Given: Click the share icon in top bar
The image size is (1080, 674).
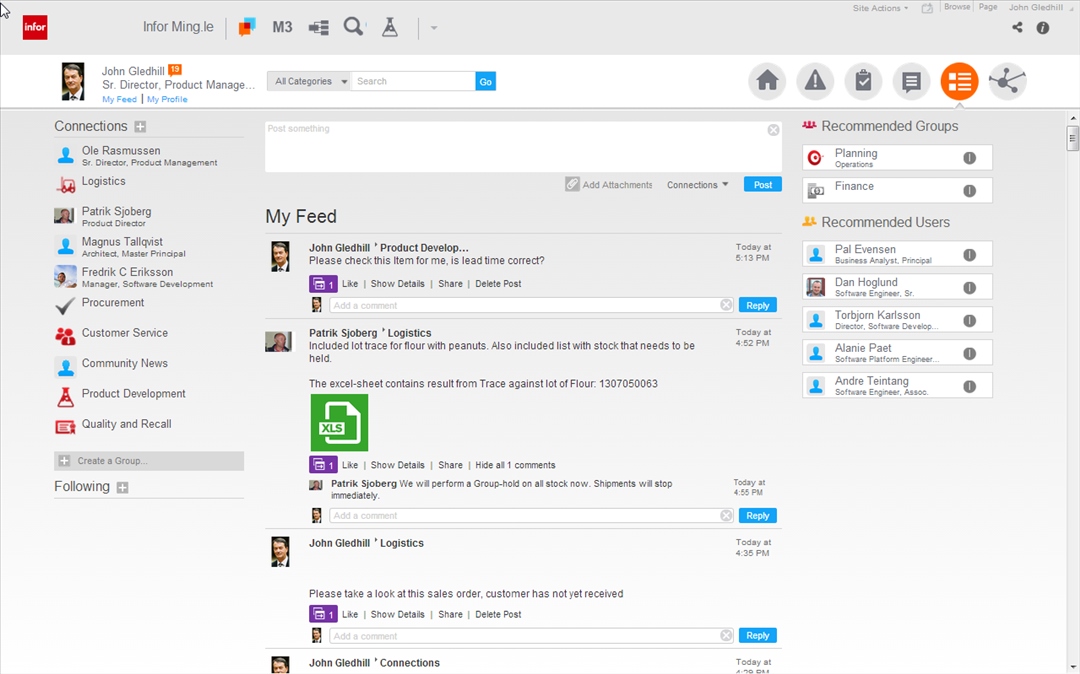Looking at the screenshot, I should point(1017,28).
